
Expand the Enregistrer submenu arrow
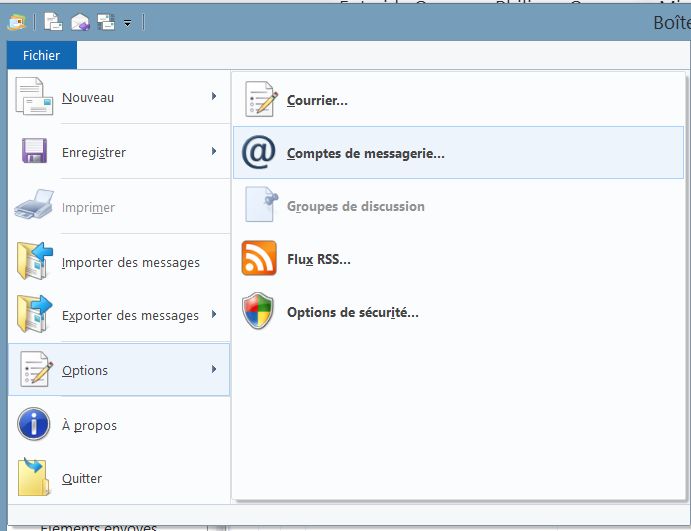[x=214, y=151]
